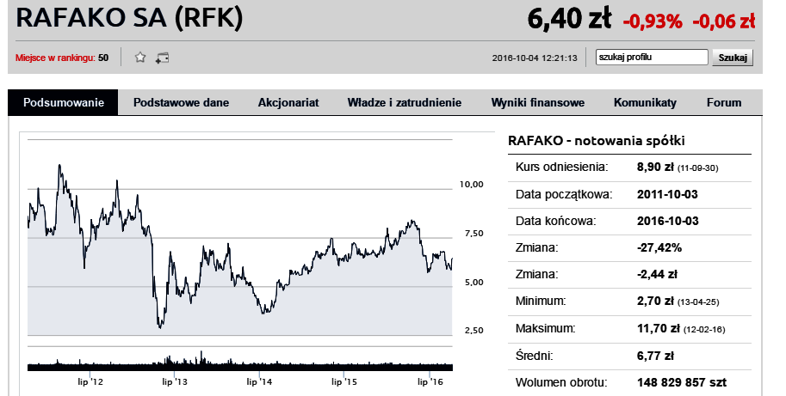
Task: Switch to the Forum tab
Action: (x=724, y=103)
